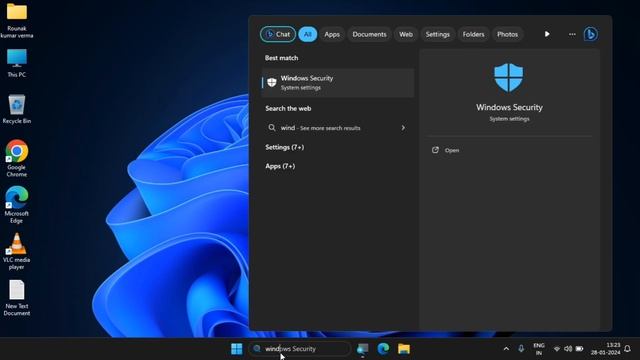Click the microphone icon in the system tray

click(521, 349)
